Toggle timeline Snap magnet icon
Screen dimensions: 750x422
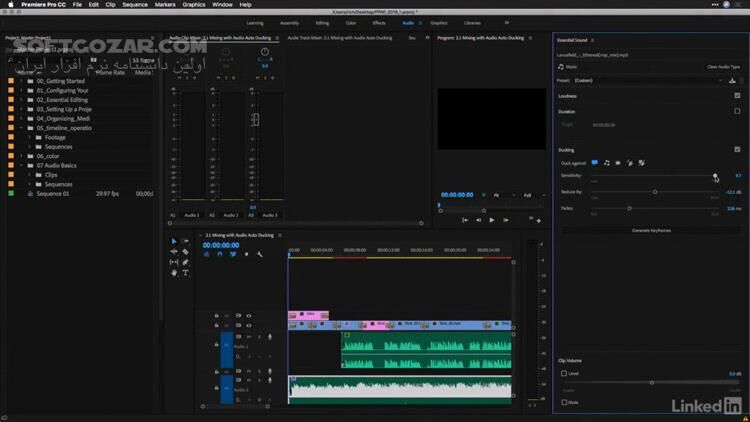(220, 255)
